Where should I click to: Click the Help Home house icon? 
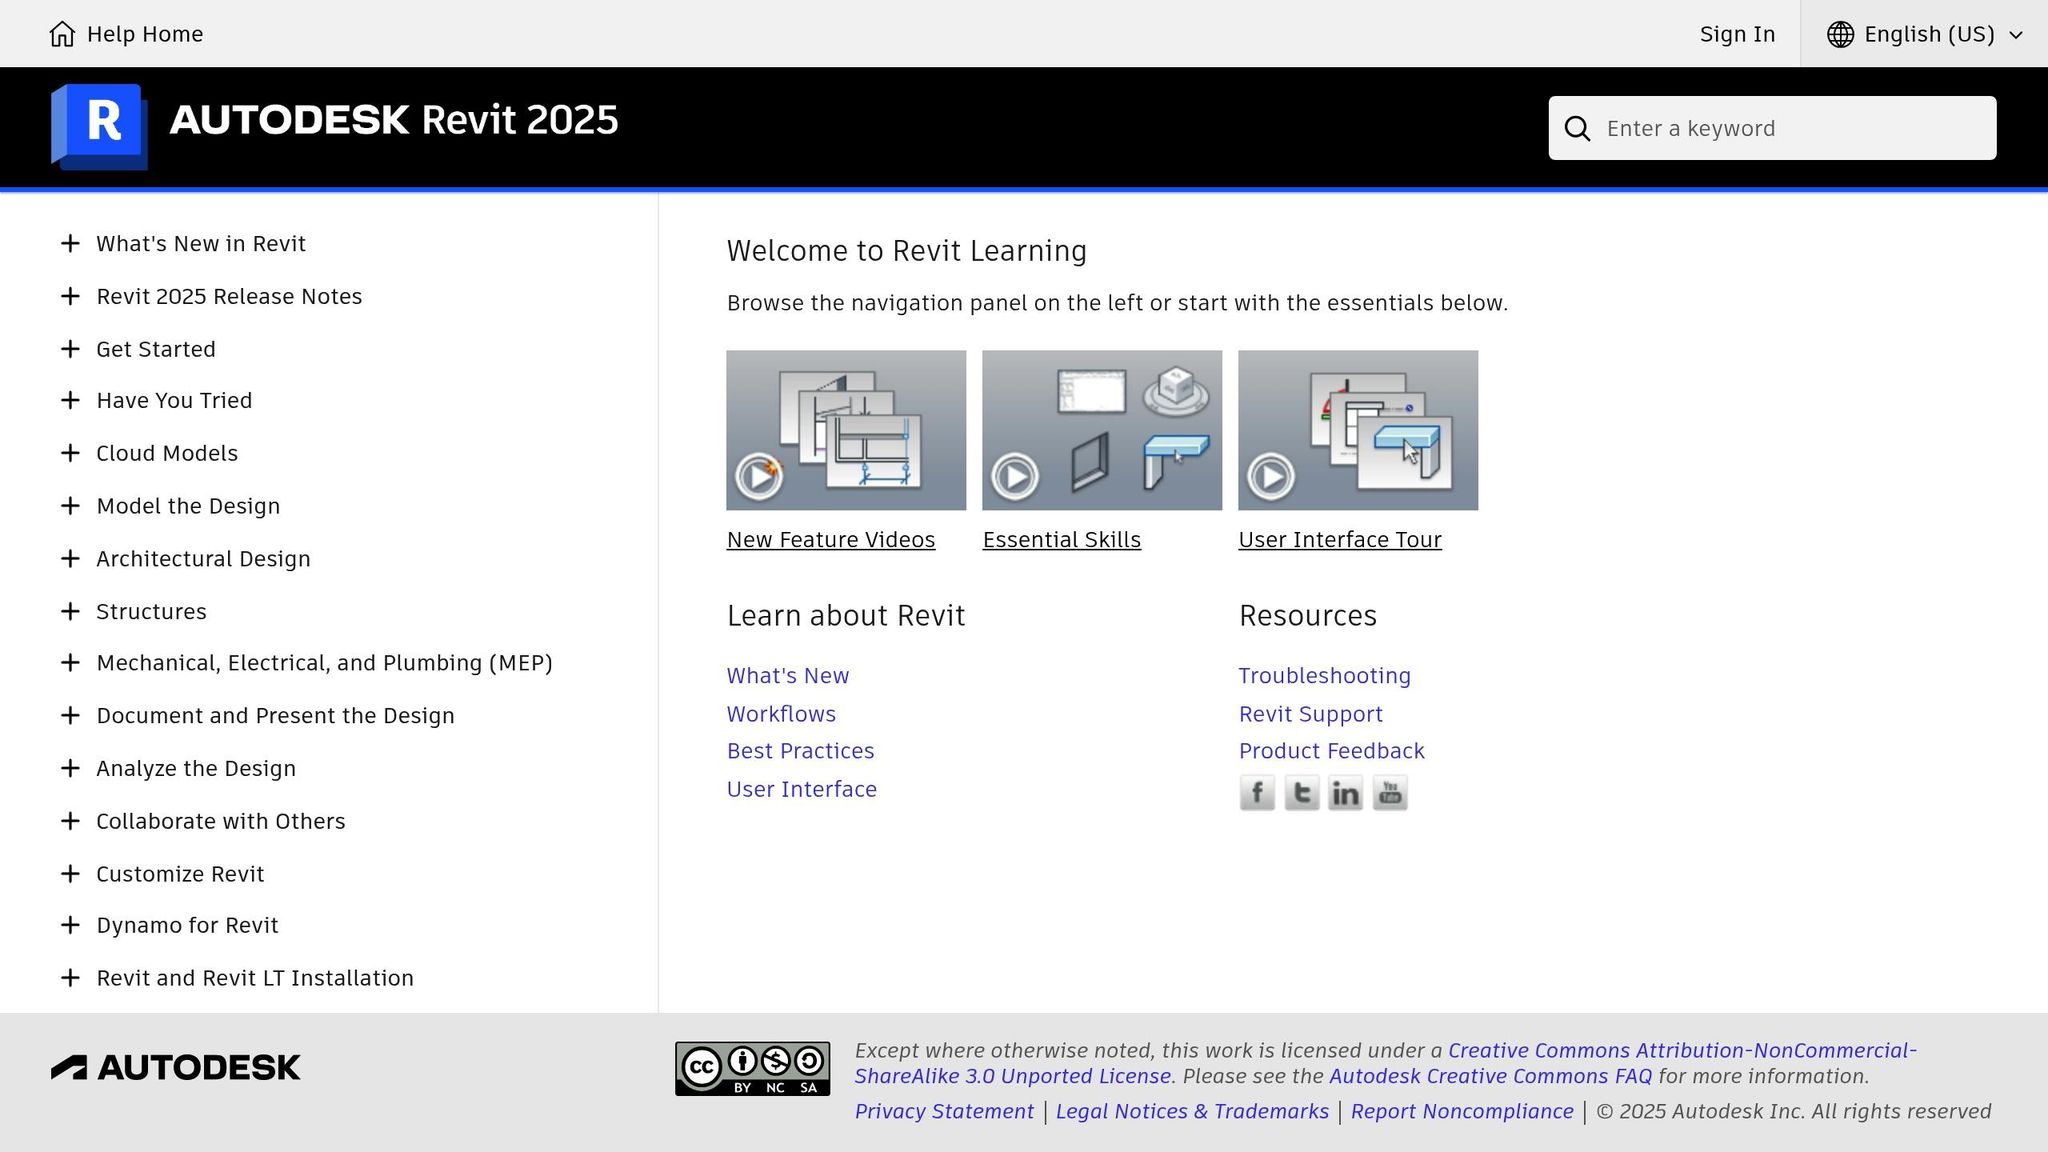tap(62, 34)
